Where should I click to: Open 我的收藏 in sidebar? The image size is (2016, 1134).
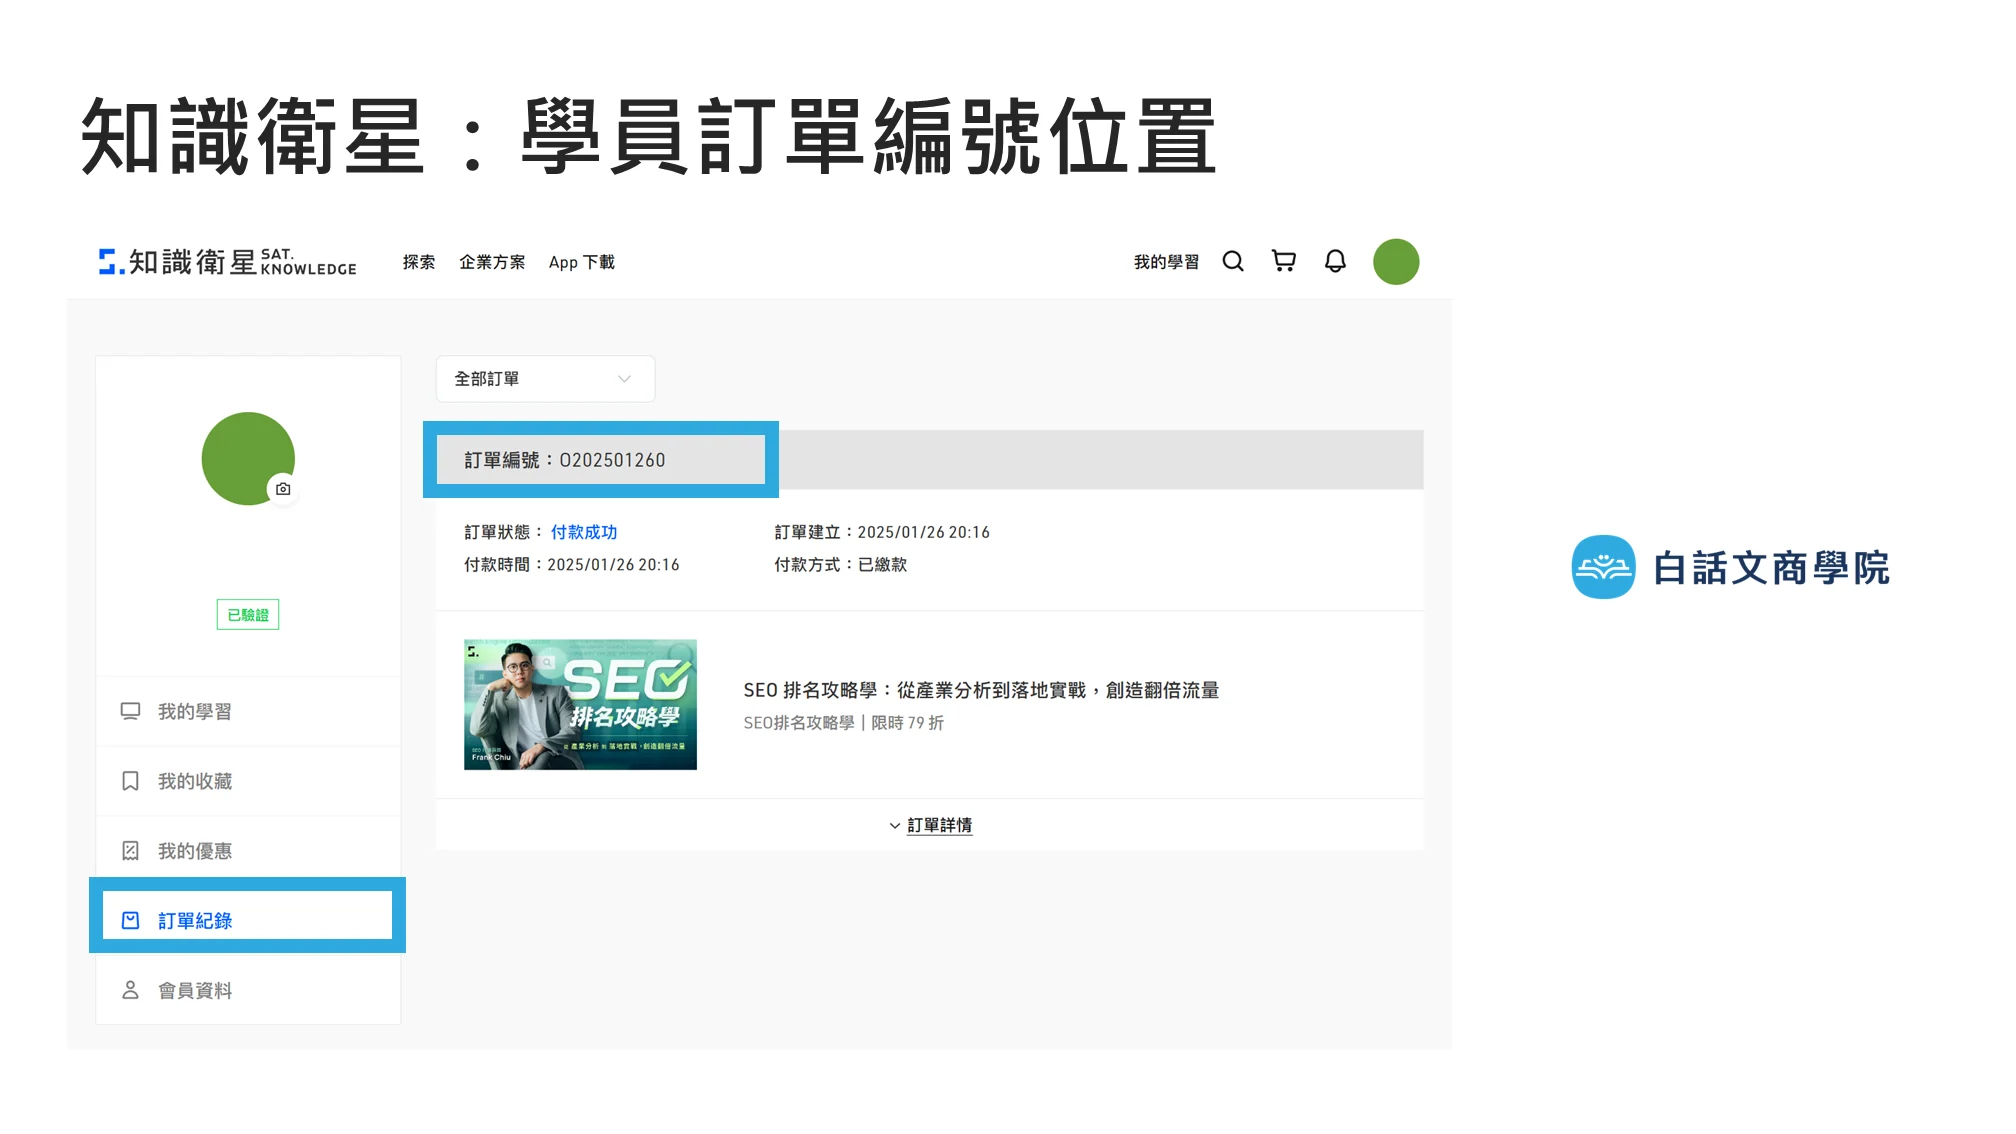(195, 781)
